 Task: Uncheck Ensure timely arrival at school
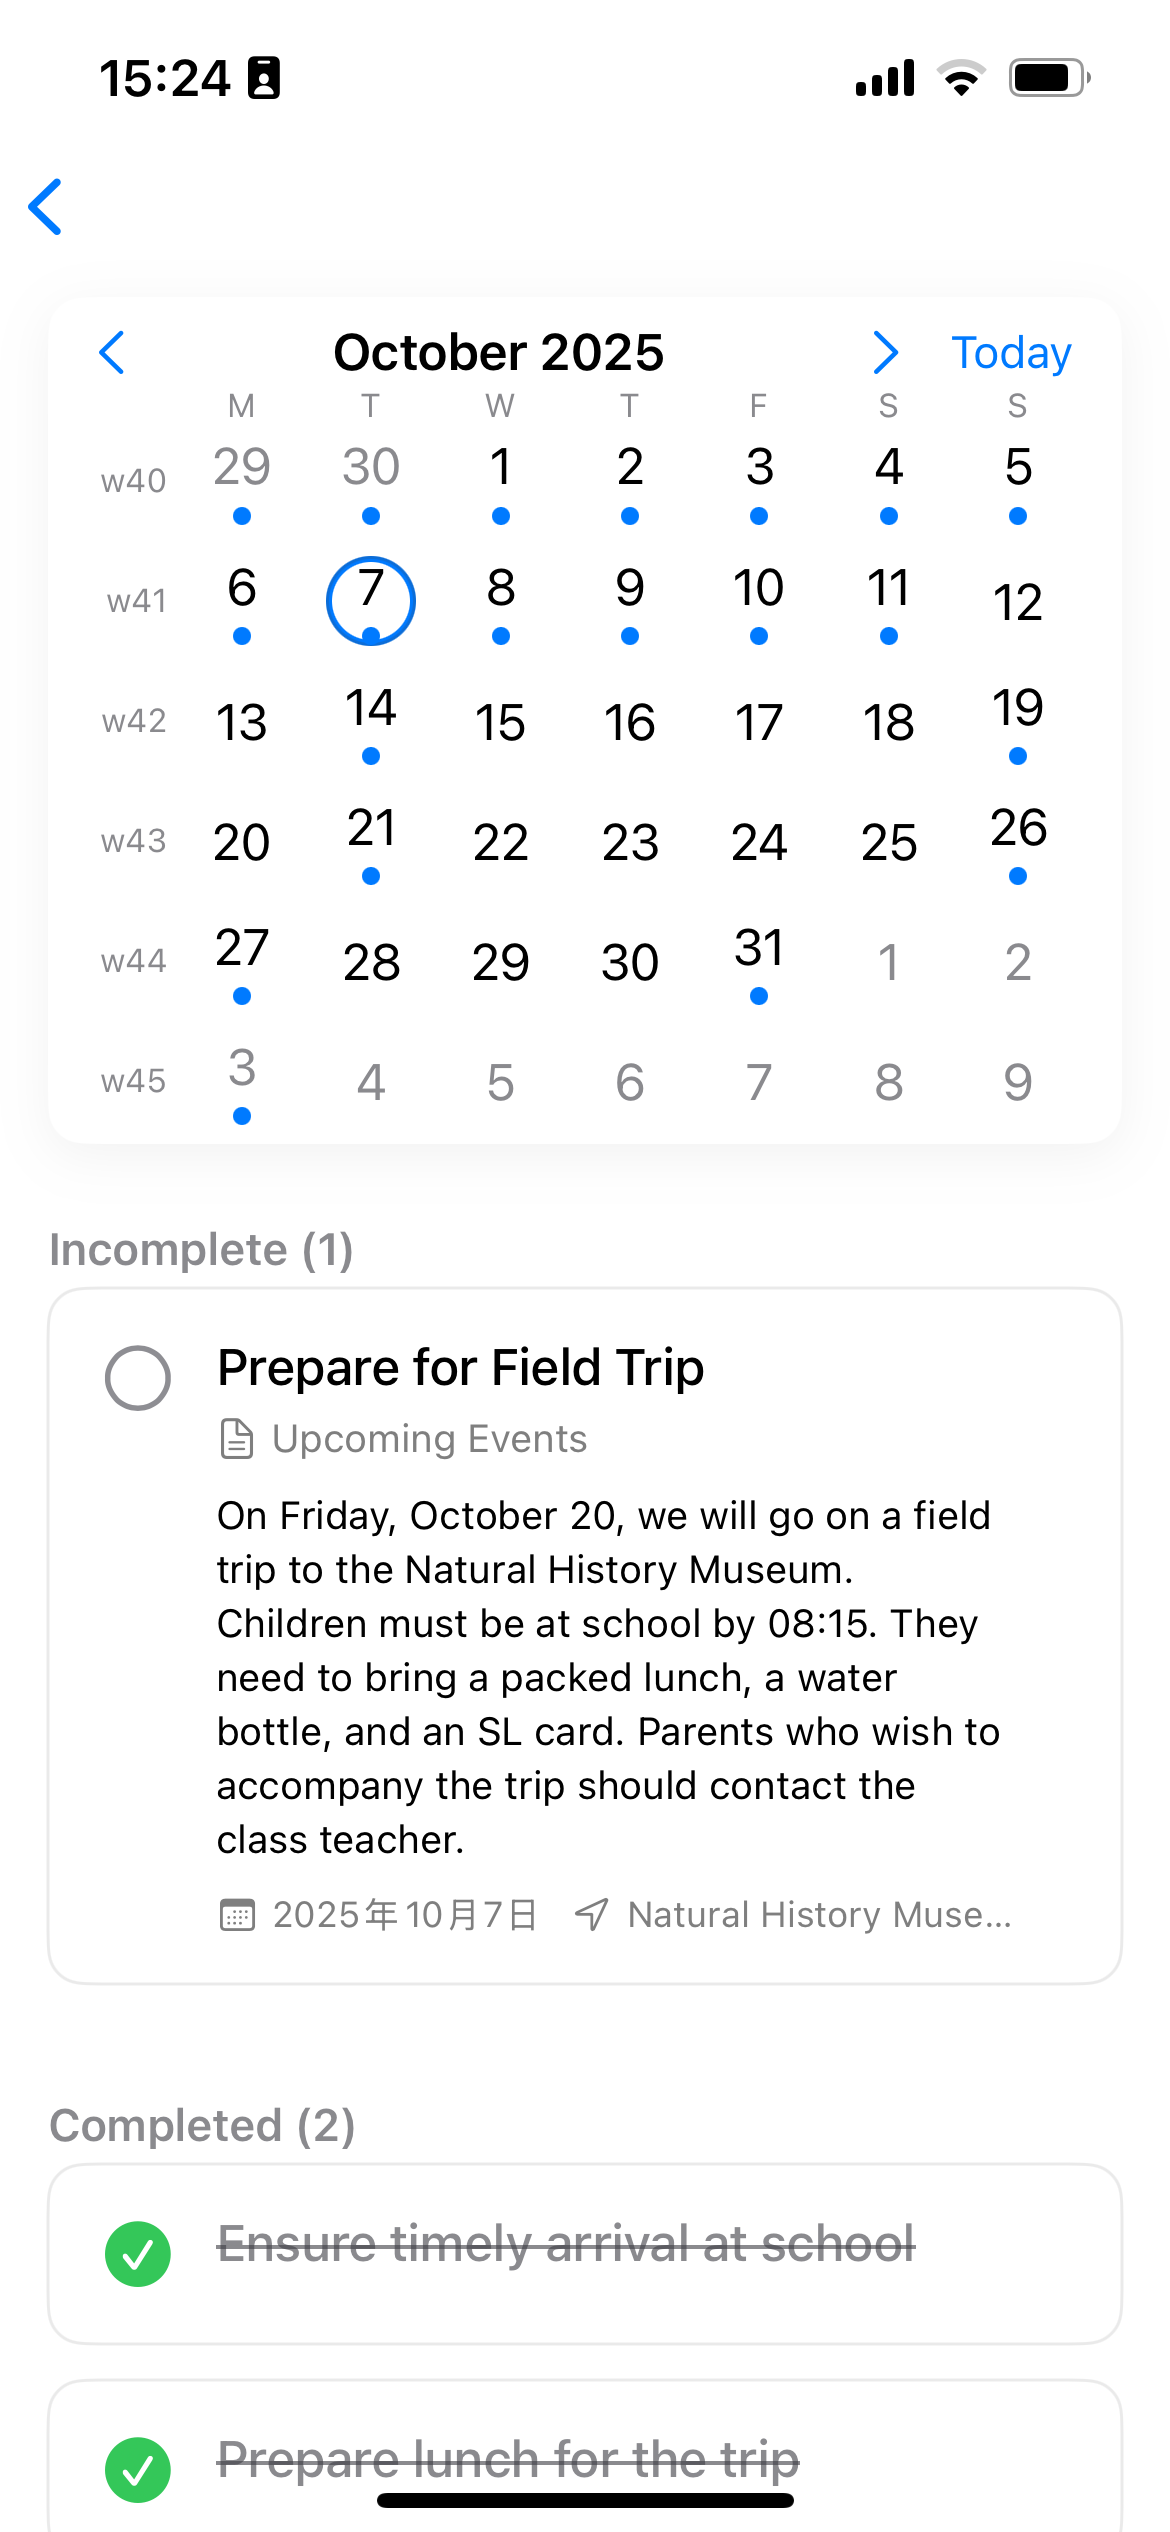pos(138,2254)
